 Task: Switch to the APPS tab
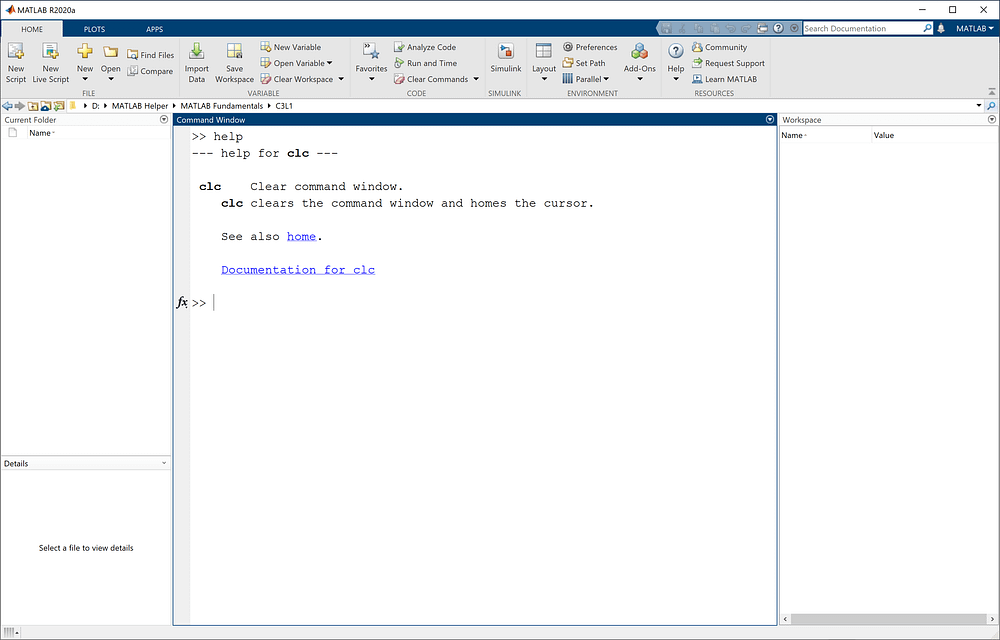(154, 29)
